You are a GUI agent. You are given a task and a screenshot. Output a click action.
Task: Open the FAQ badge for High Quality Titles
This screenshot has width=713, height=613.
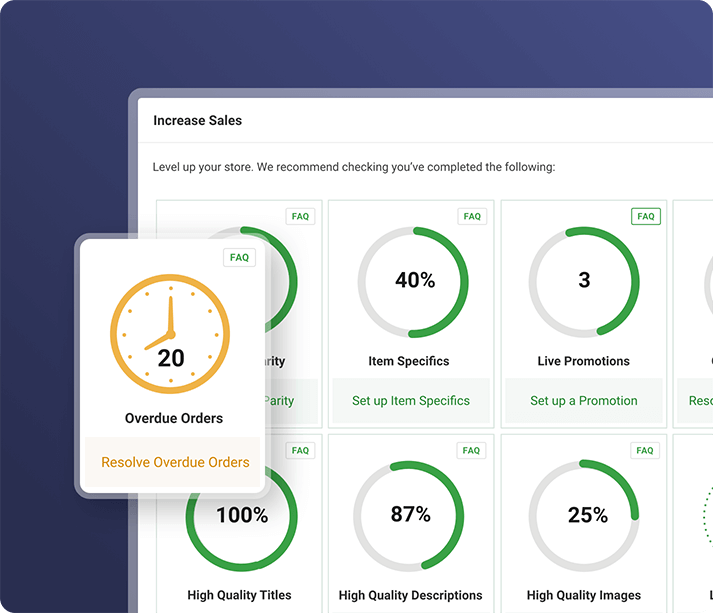(299, 451)
